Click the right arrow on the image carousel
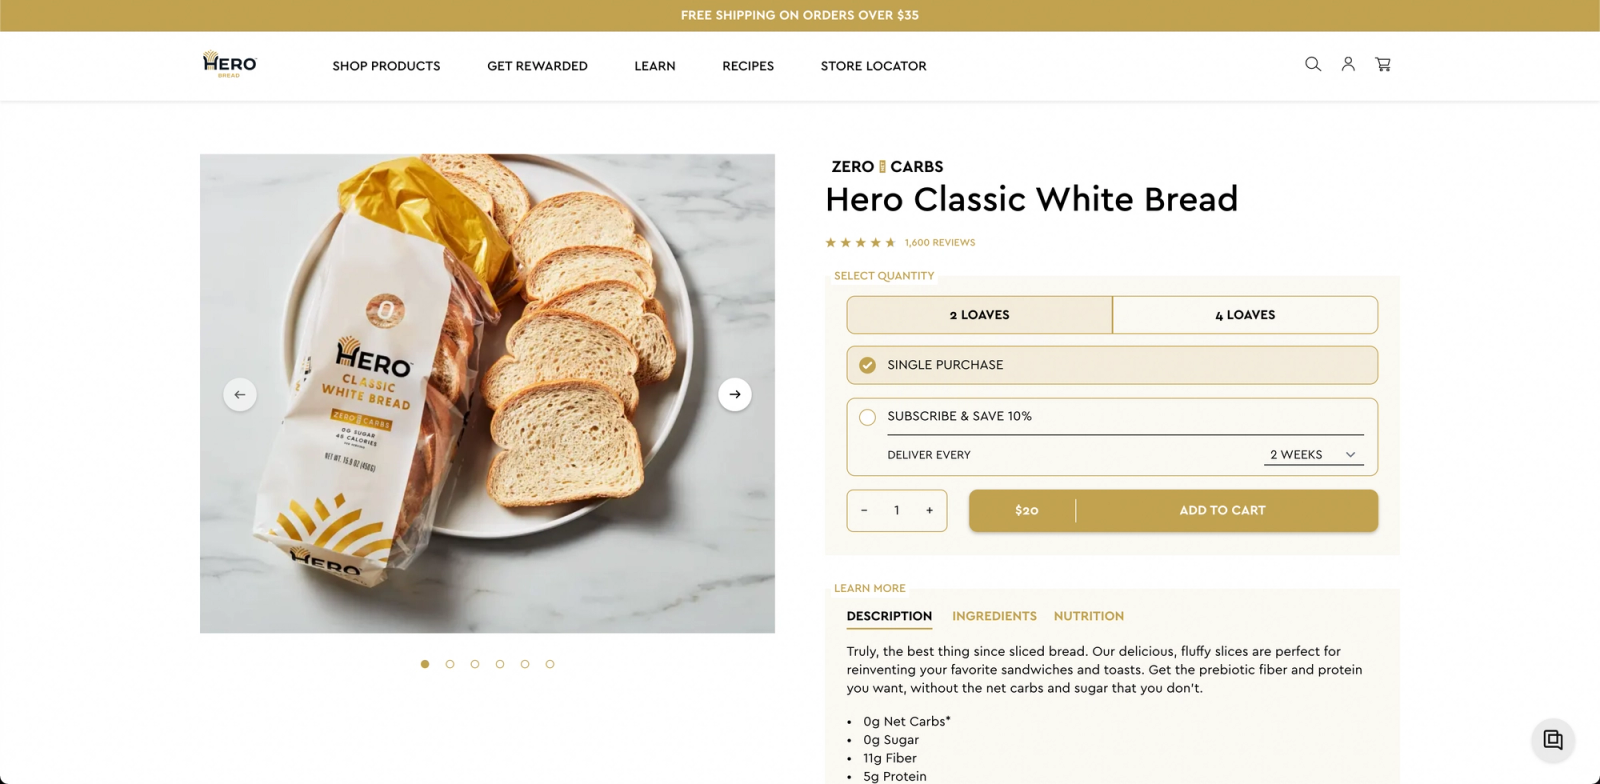Image resolution: width=1600 pixels, height=784 pixels. 735,394
